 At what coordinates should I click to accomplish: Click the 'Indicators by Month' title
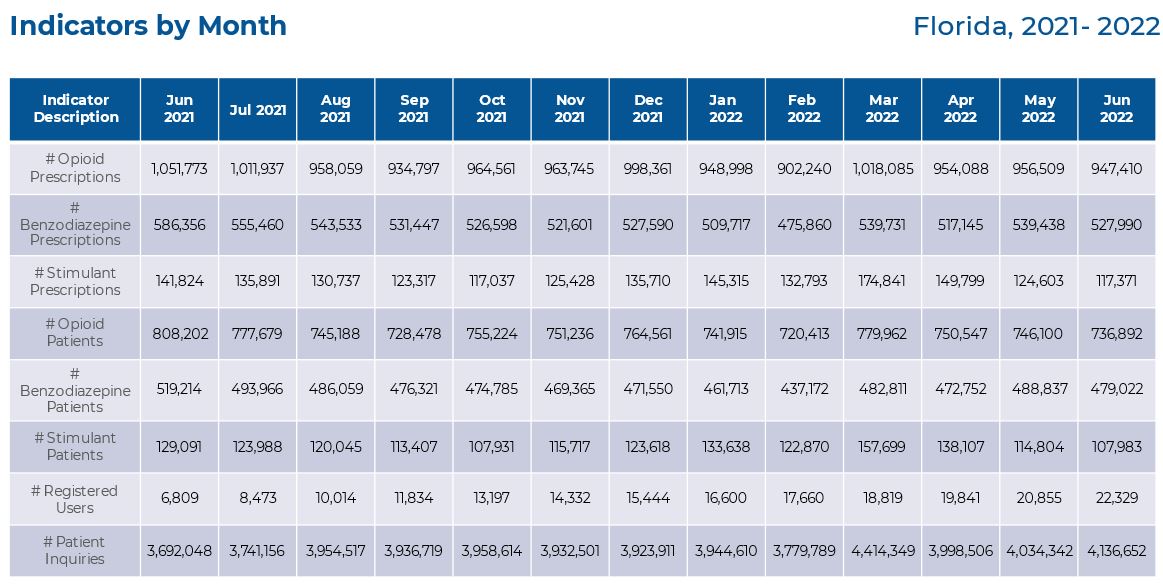click(x=148, y=26)
